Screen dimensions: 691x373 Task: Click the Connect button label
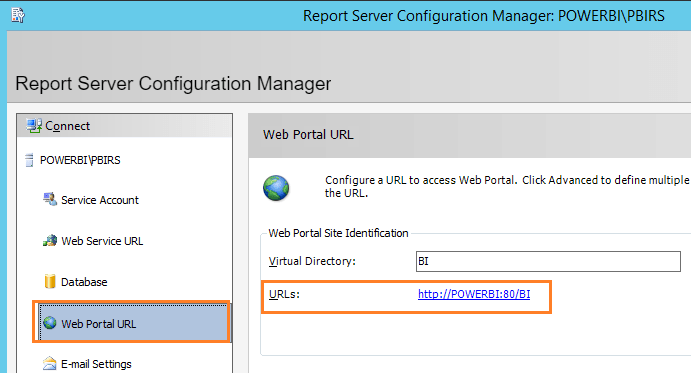(67, 126)
